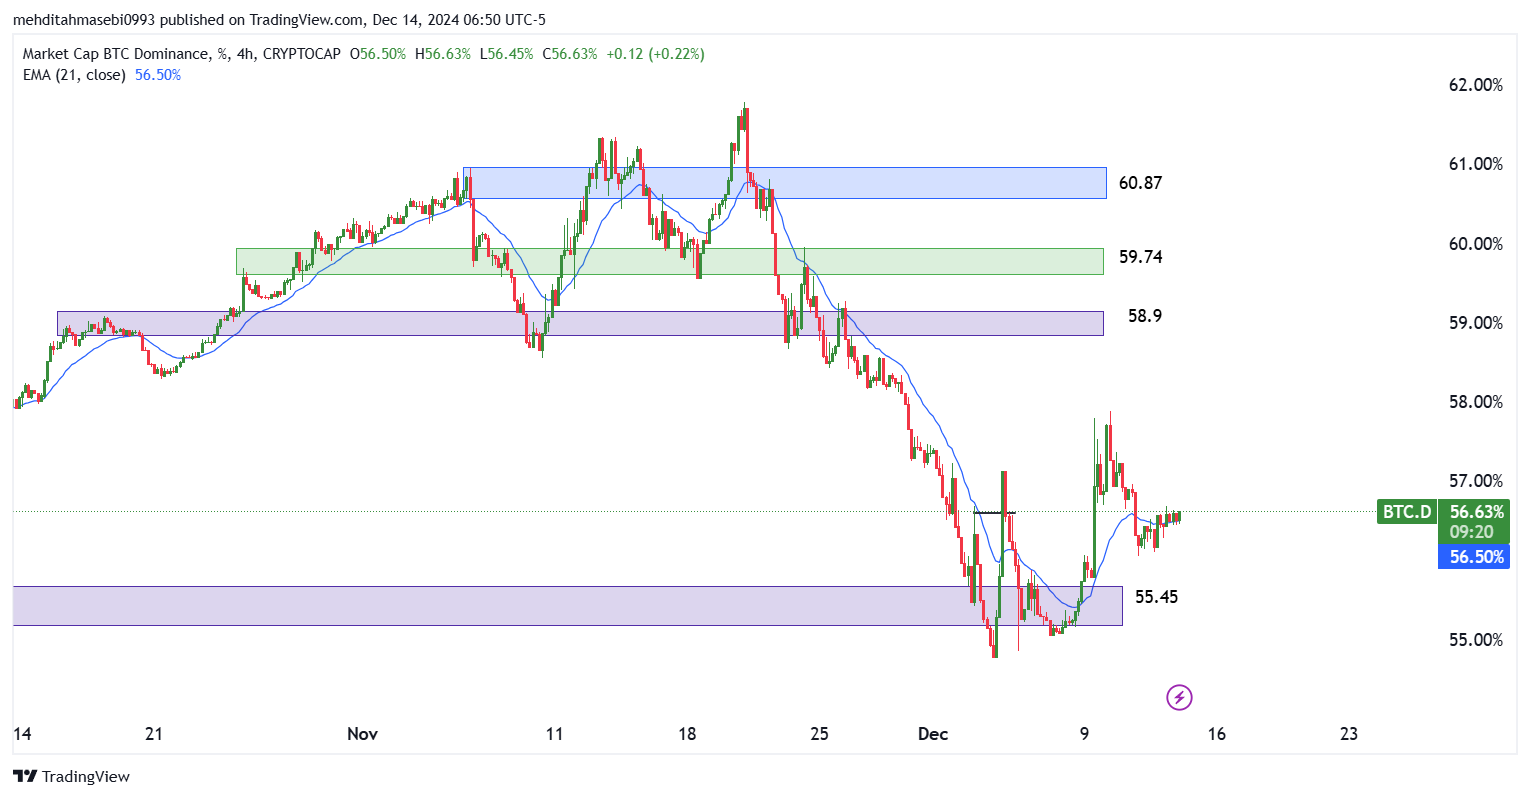This screenshot has width=1530, height=798.
Task: Click the CRYPTOCAP exchange name in title
Action: 301,54
